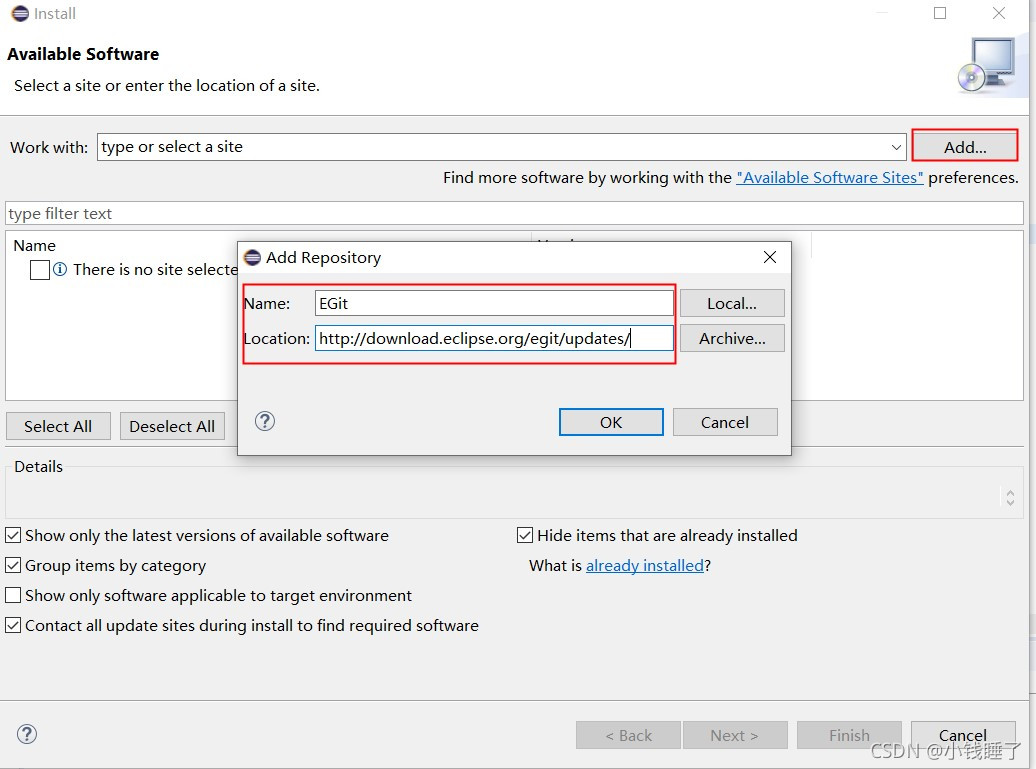Click the 'Available Software' heading
The height and width of the screenshot is (769, 1036).
click(x=83, y=54)
